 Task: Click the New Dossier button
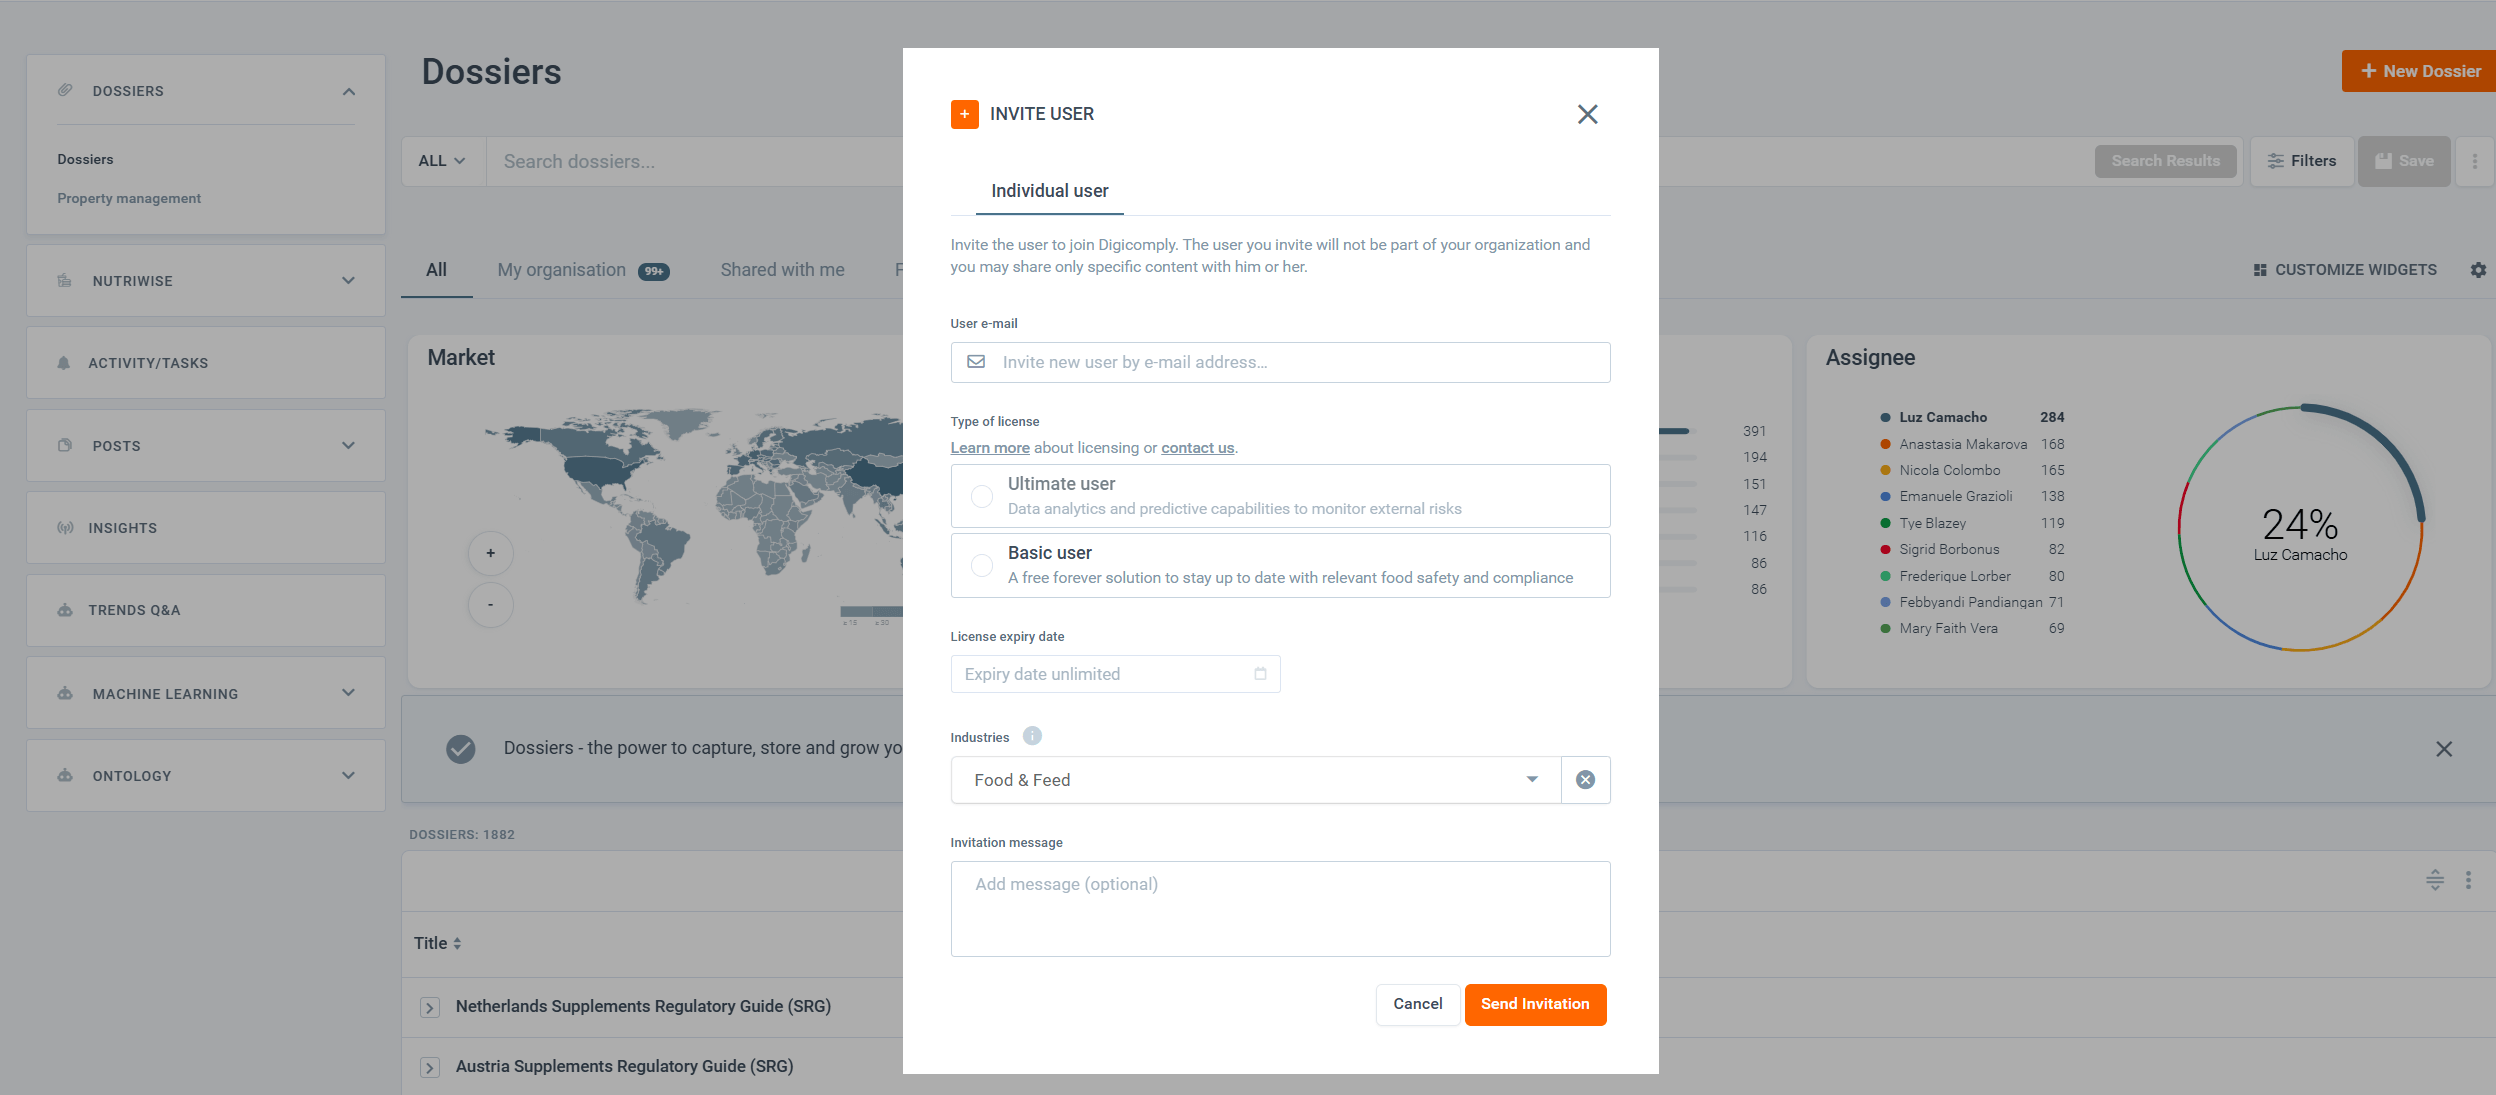pos(2419,71)
